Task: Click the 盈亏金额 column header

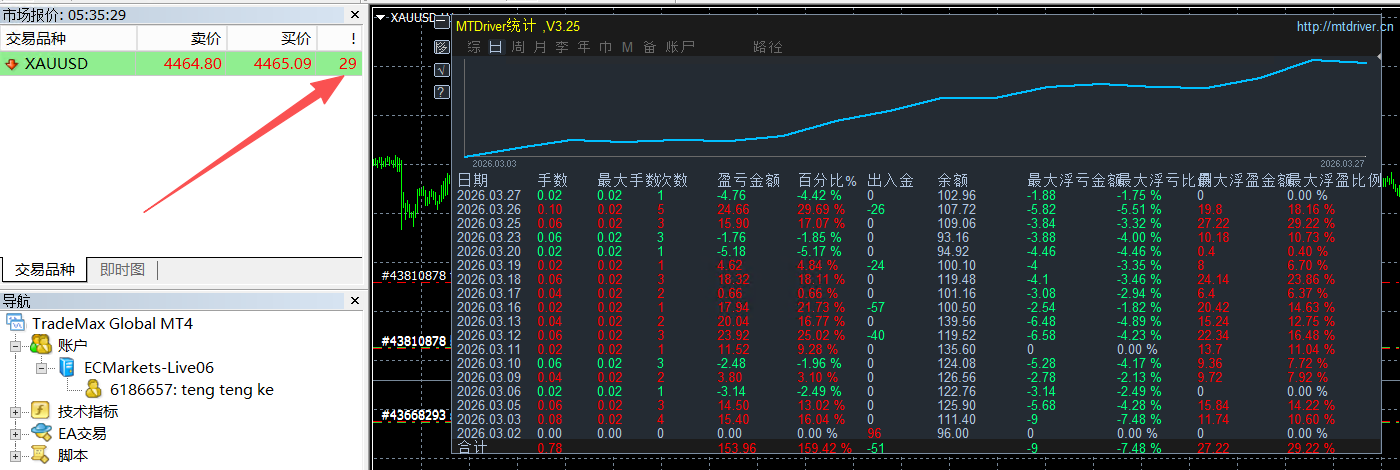Action: [x=749, y=180]
